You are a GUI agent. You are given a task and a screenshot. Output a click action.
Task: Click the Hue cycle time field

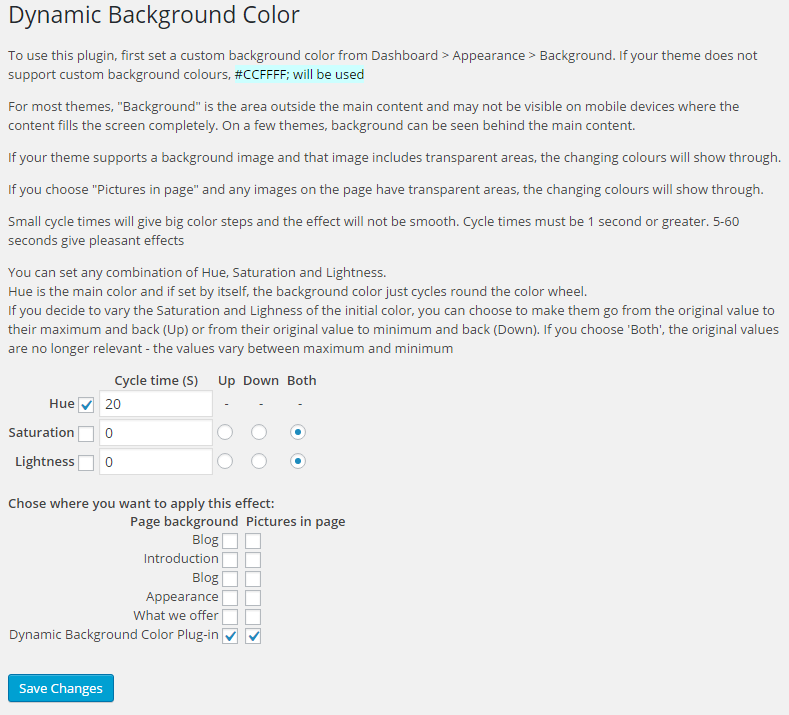pos(156,404)
